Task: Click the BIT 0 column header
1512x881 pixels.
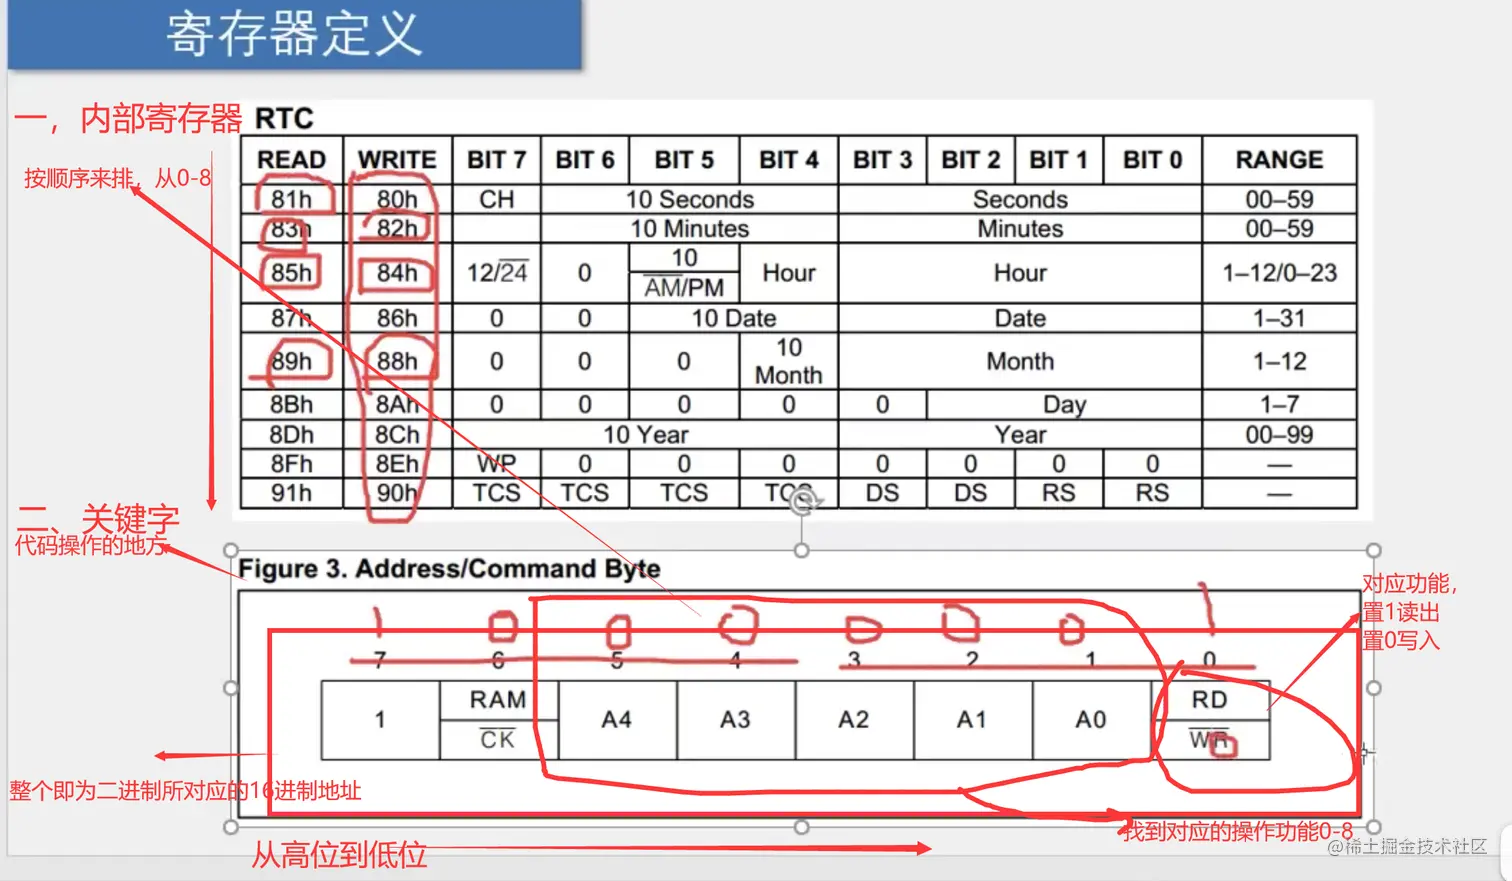Action: [1152, 160]
